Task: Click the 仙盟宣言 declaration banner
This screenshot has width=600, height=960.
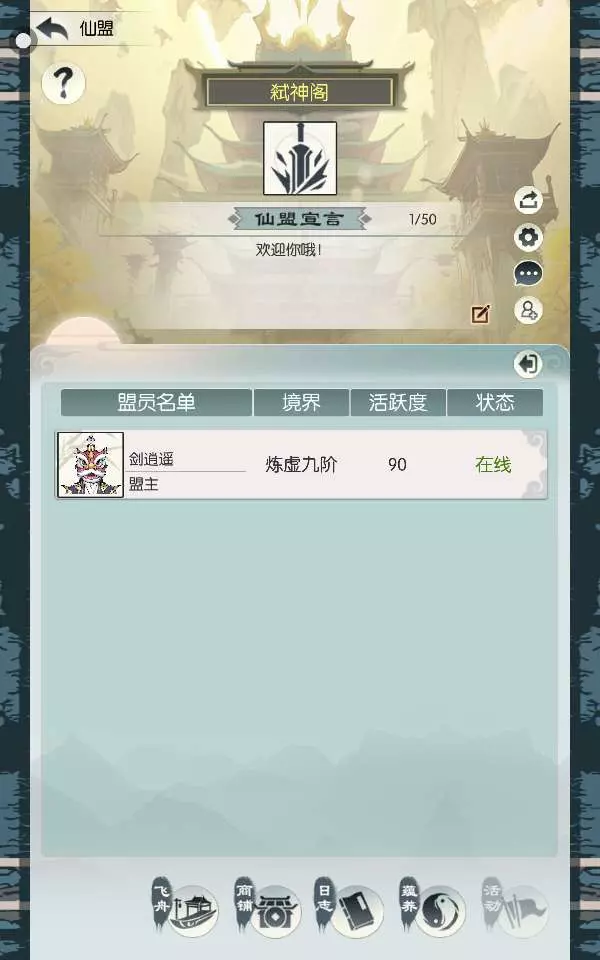Action: point(300,219)
